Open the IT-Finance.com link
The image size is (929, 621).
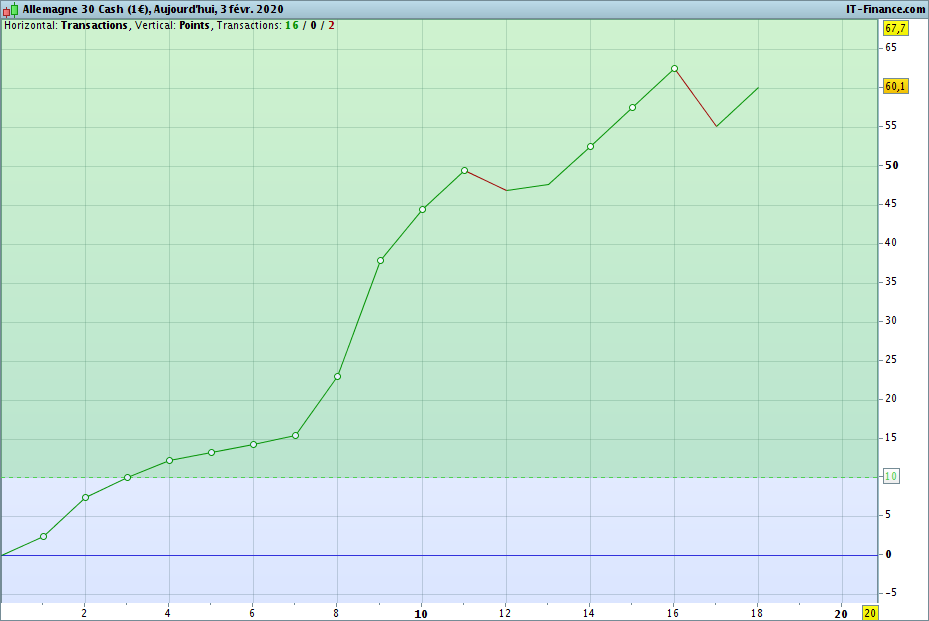pyautogui.click(x=885, y=9)
